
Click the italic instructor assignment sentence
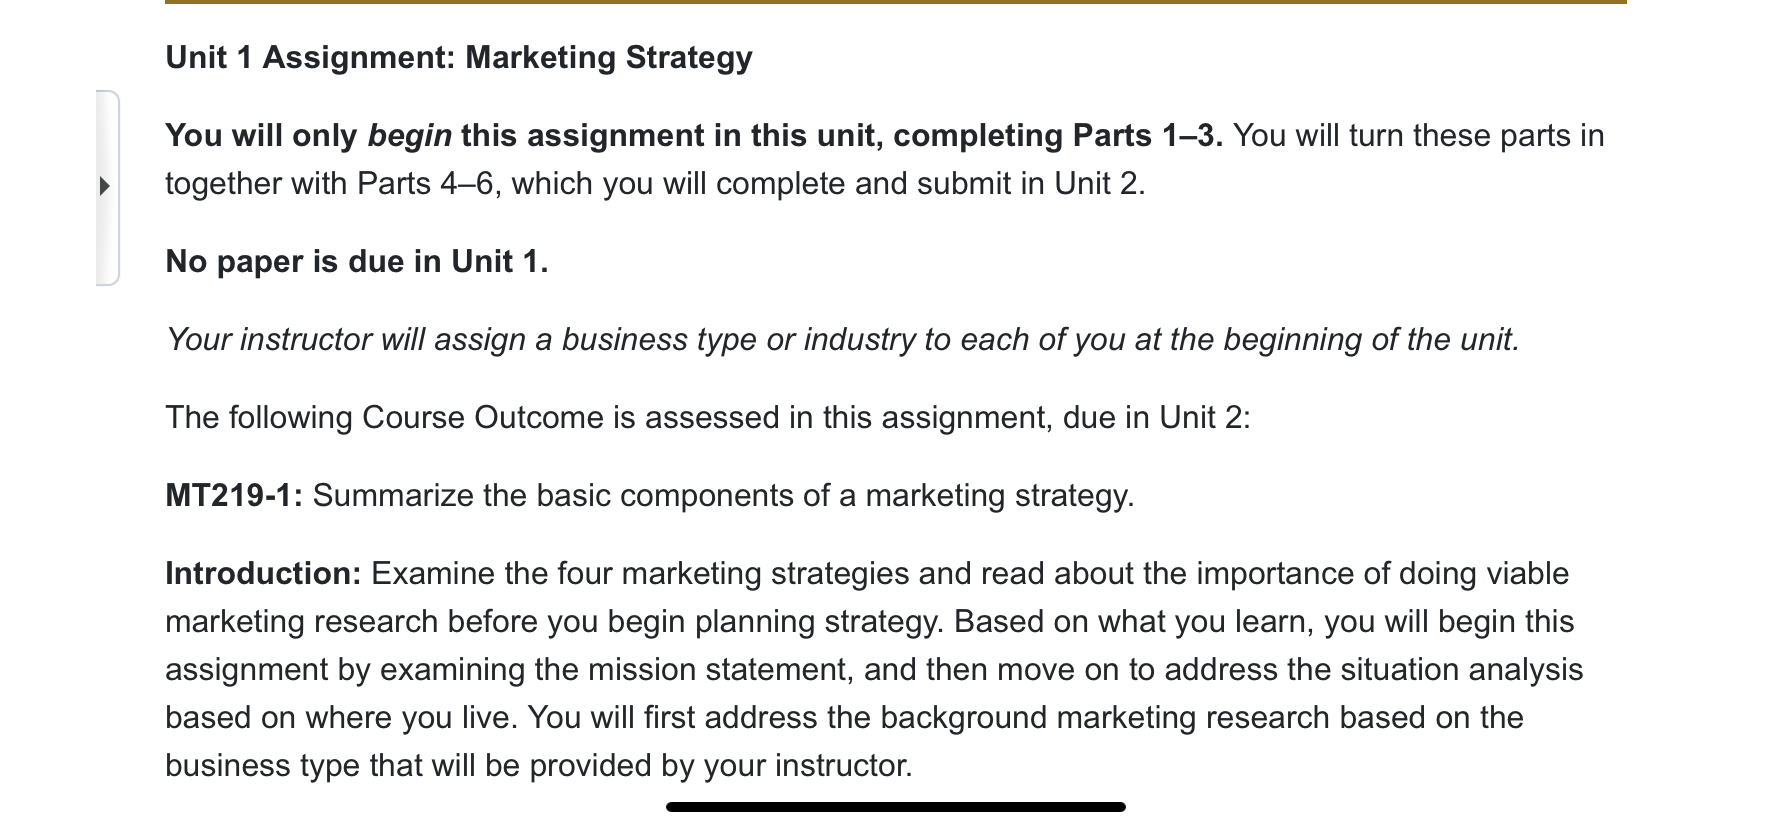[x=842, y=340]
